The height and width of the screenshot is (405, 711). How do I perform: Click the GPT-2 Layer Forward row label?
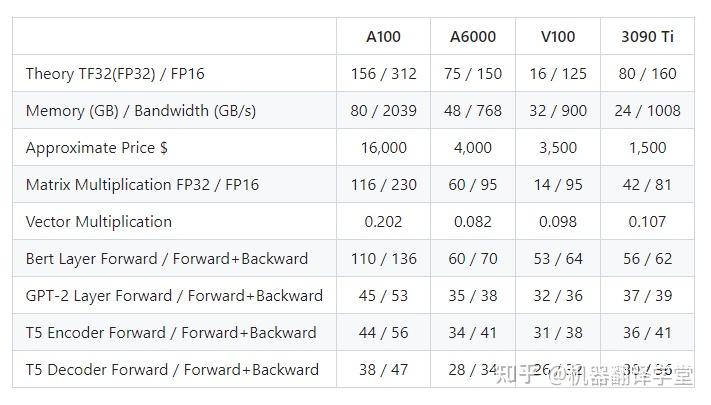pos(174,296)
